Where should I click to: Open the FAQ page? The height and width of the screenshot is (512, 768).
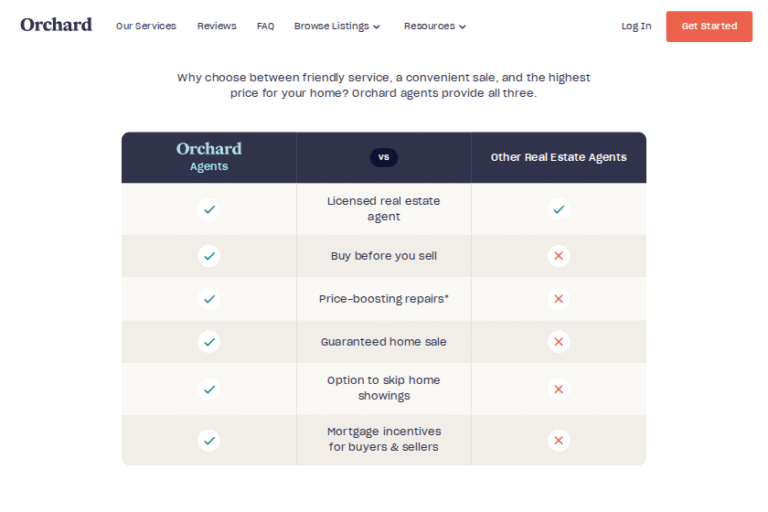click(265, 26)
